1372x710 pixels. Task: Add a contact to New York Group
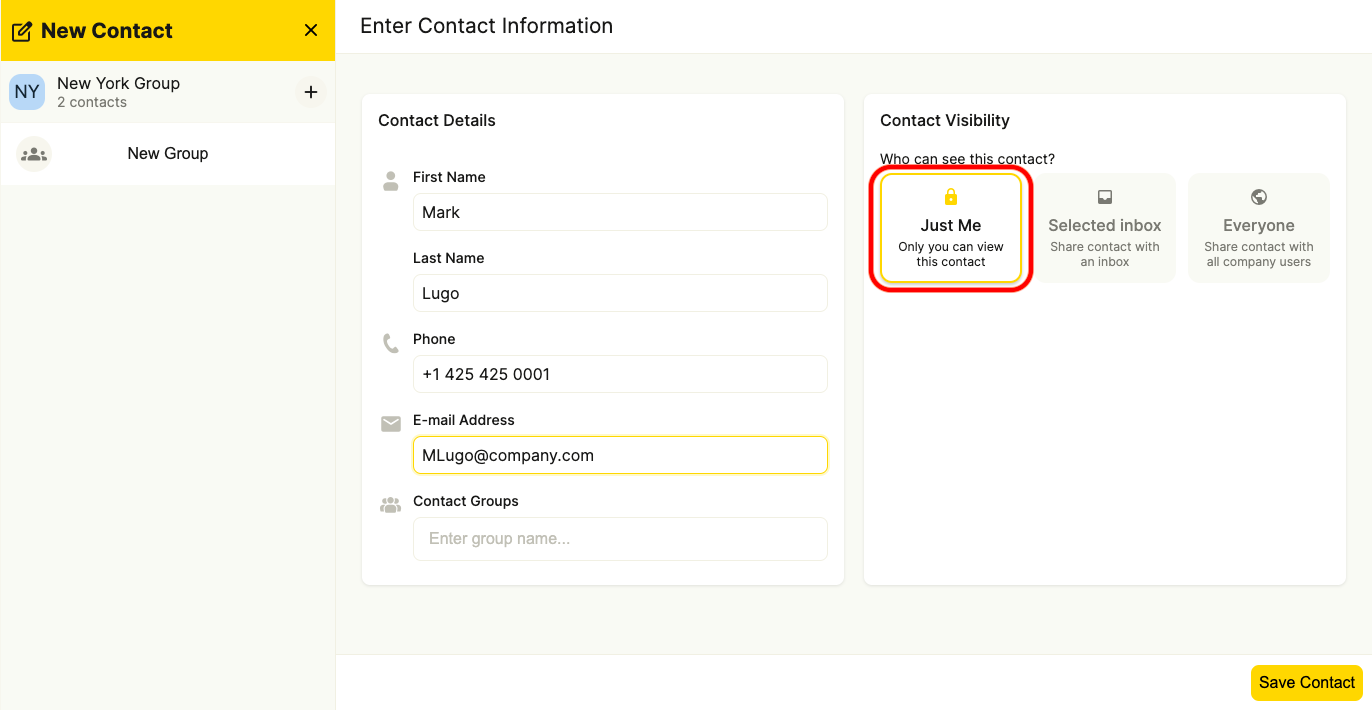(x=310, y=91)
